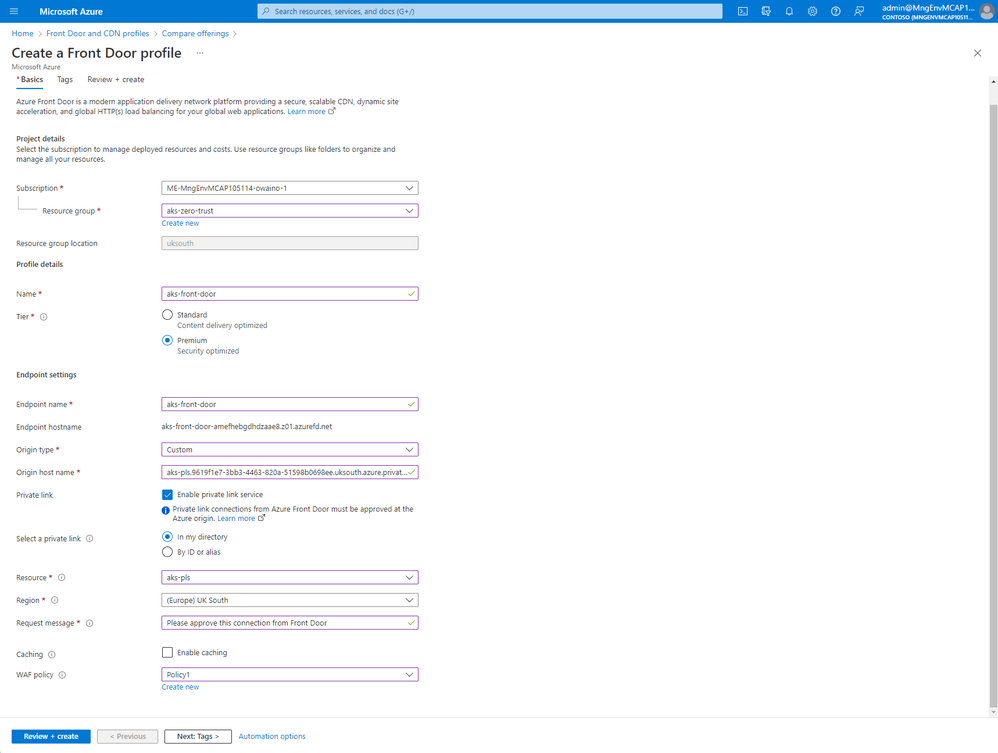Close the Create a Front Door profile blade
The image size is (998, 753).
(978, 53)
